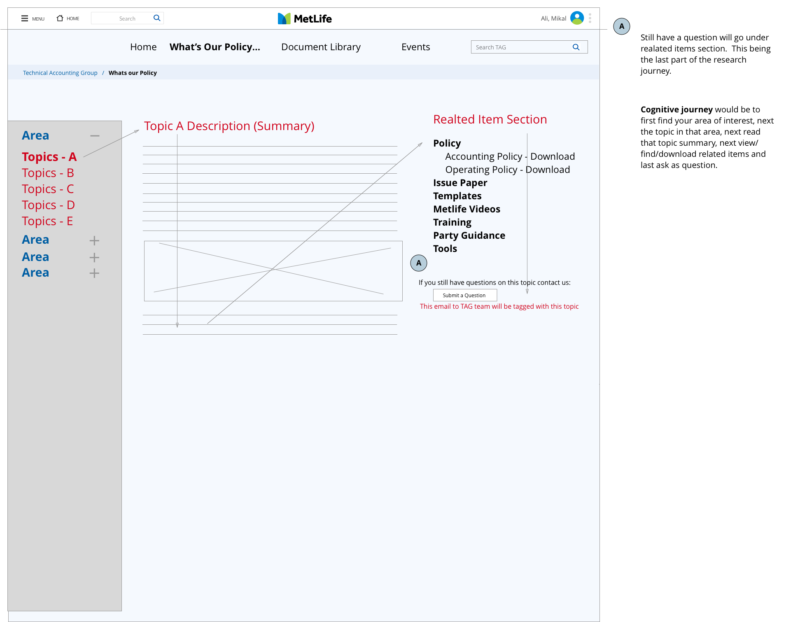This screenshot has width=800, height=622.
Task: Open the Document Library tab
Action: tap(321, 47)
